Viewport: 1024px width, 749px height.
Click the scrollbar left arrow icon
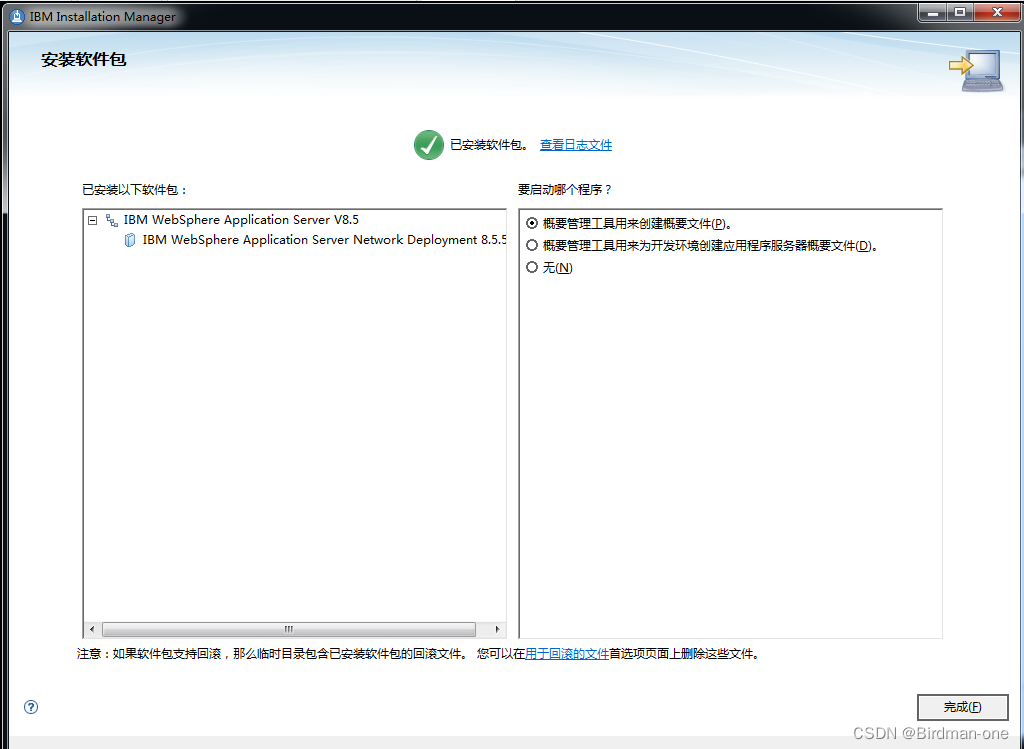[x=91, y=629]
